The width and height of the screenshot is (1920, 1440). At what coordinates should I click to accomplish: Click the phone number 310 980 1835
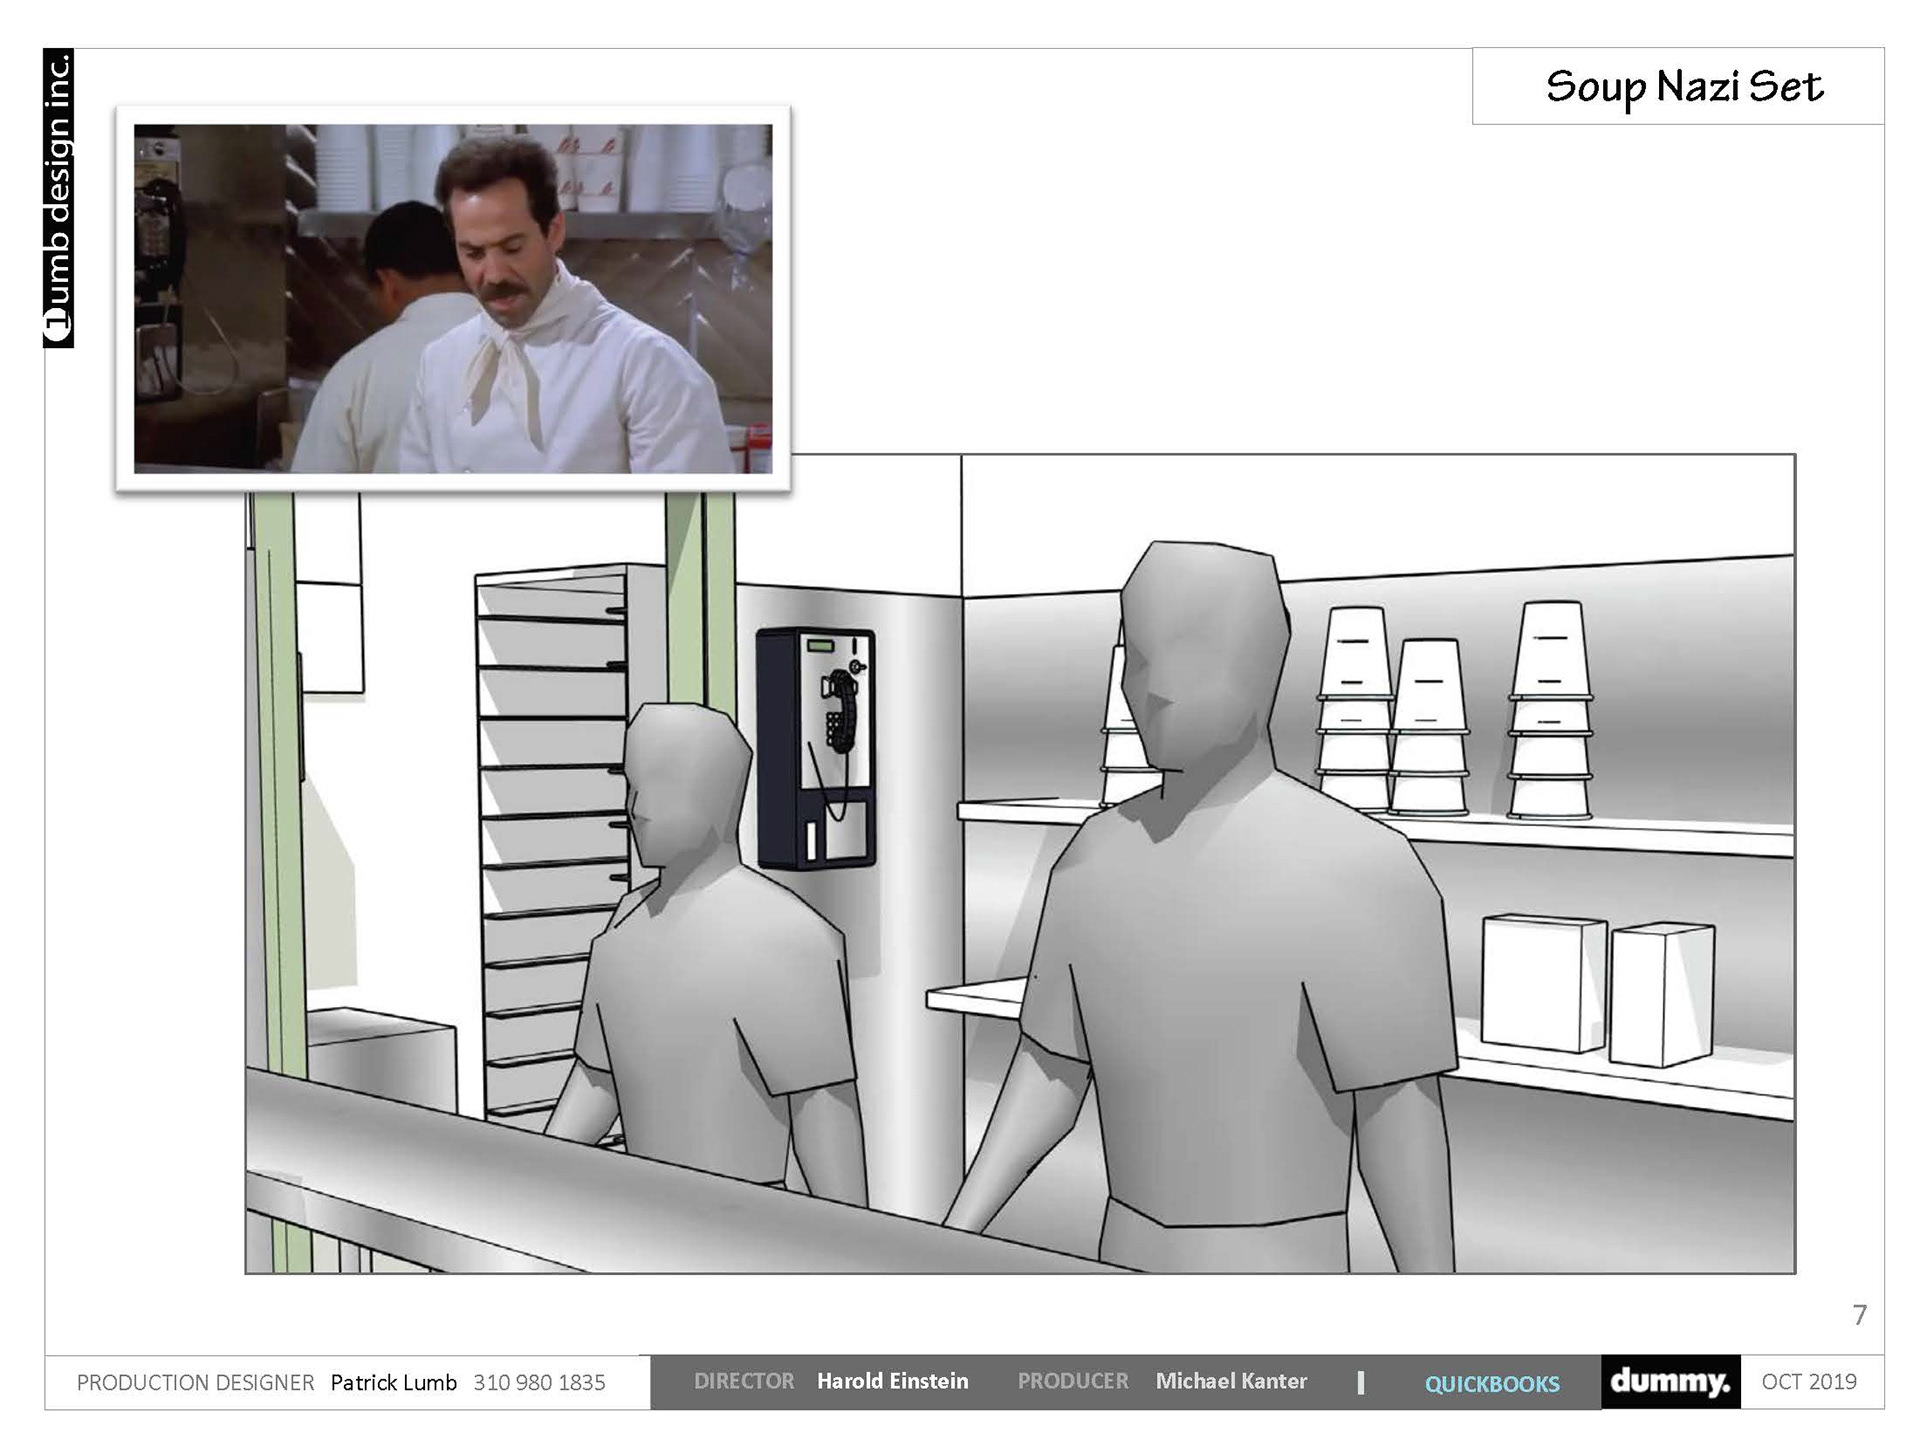click(x=539, y=1382)
